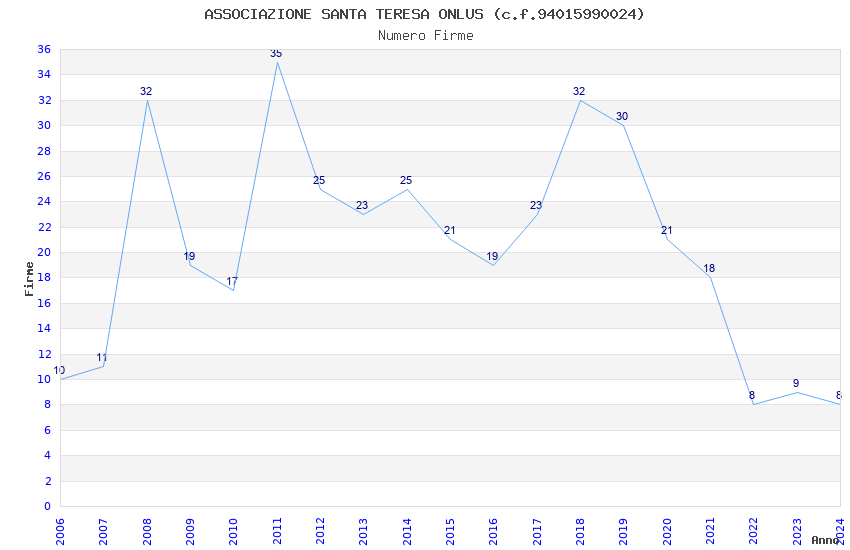
Task: Select the year 2021 on x-axis
Action: click(x=710, y=531)
